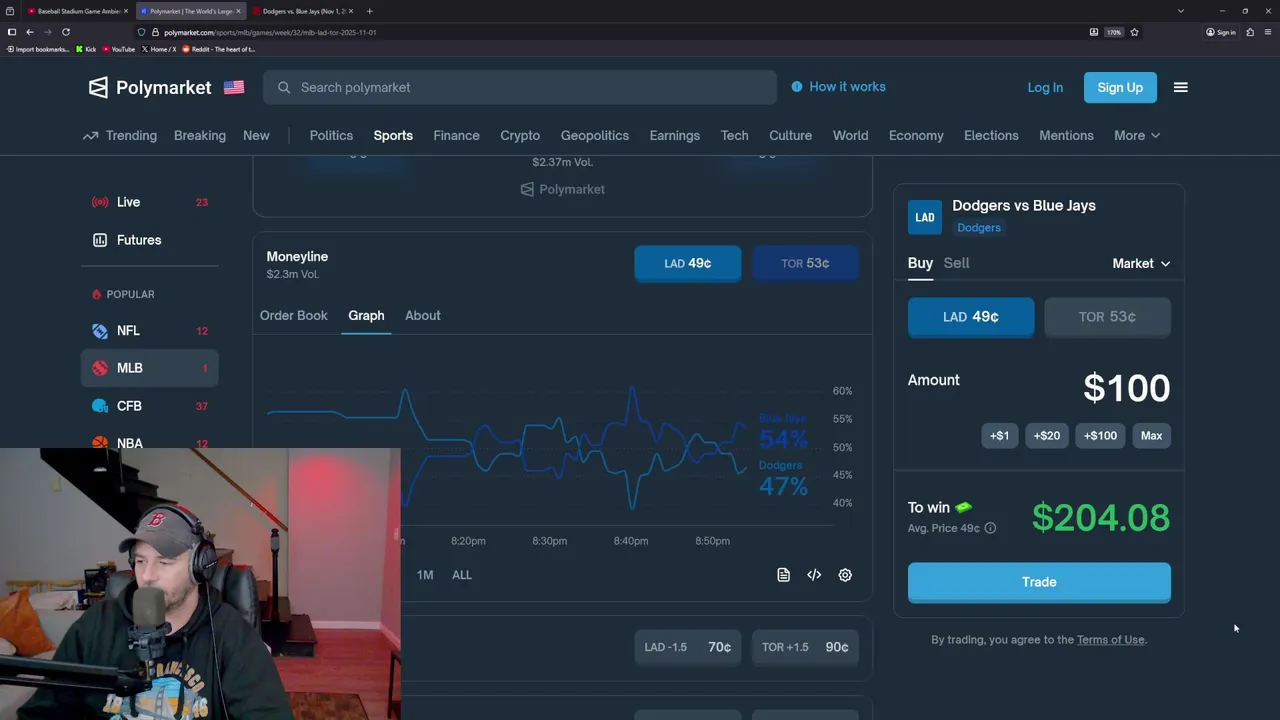Image resolution: width=1280 pixels, height=720 pixels.
Task: Click the $100 amount field
Action: (x=1126, y=388)
